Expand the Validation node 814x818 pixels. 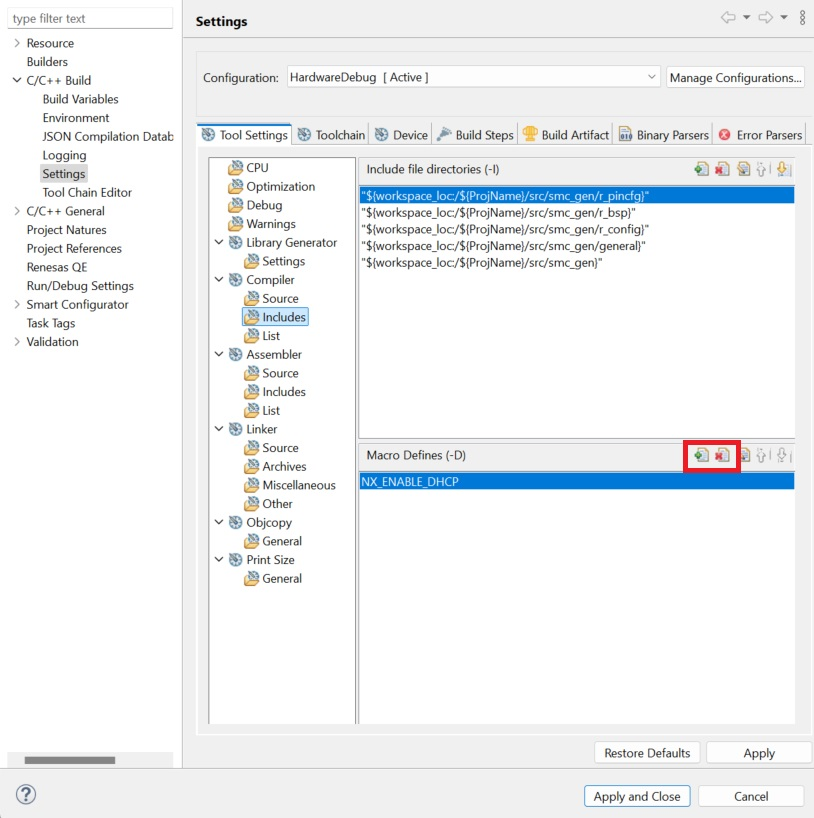(x=17, y=342)
